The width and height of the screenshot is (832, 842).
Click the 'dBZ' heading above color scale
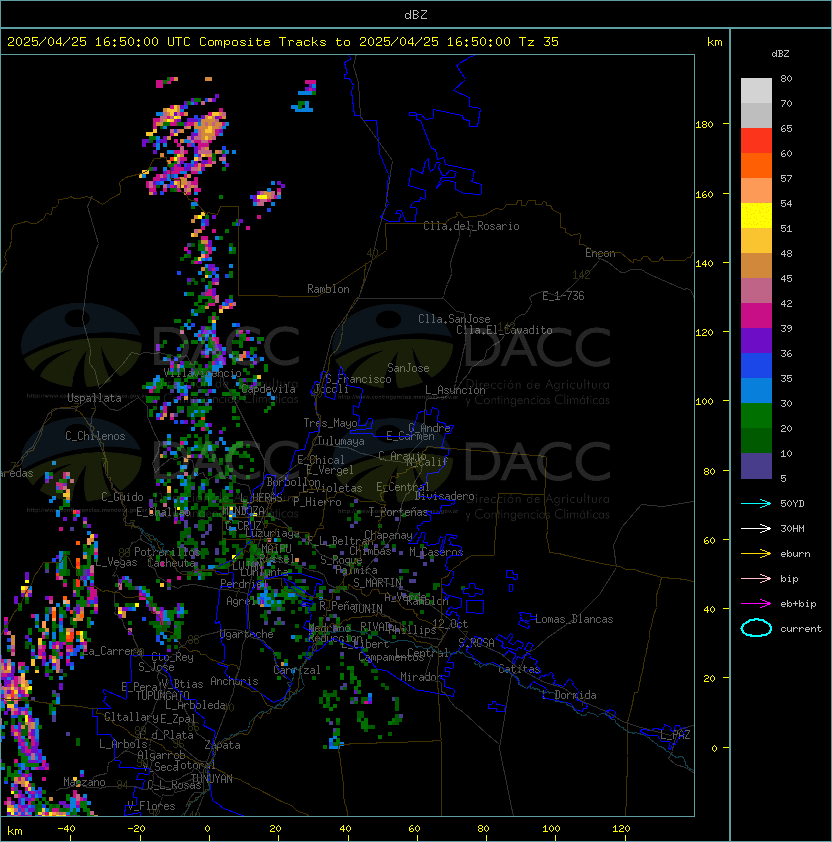780,54
